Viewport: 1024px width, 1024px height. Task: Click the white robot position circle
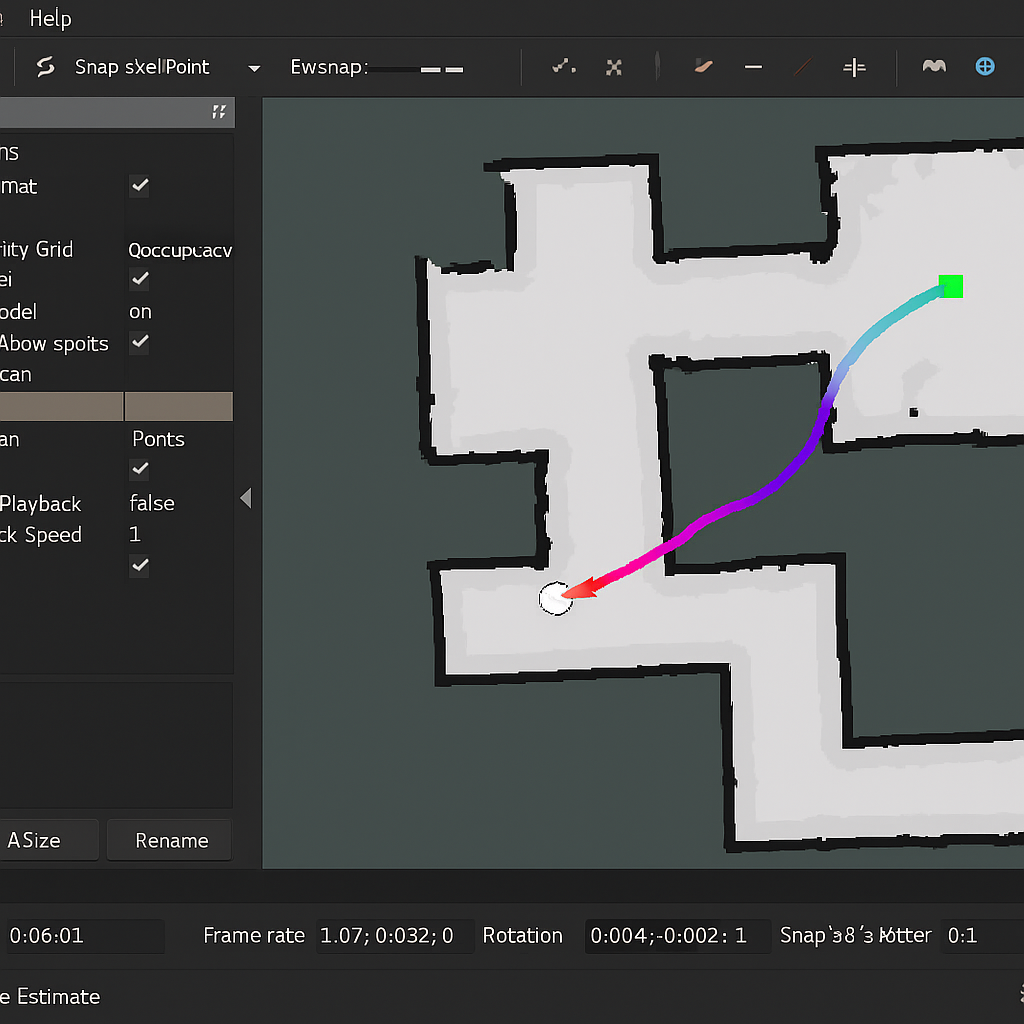point(555,598)
